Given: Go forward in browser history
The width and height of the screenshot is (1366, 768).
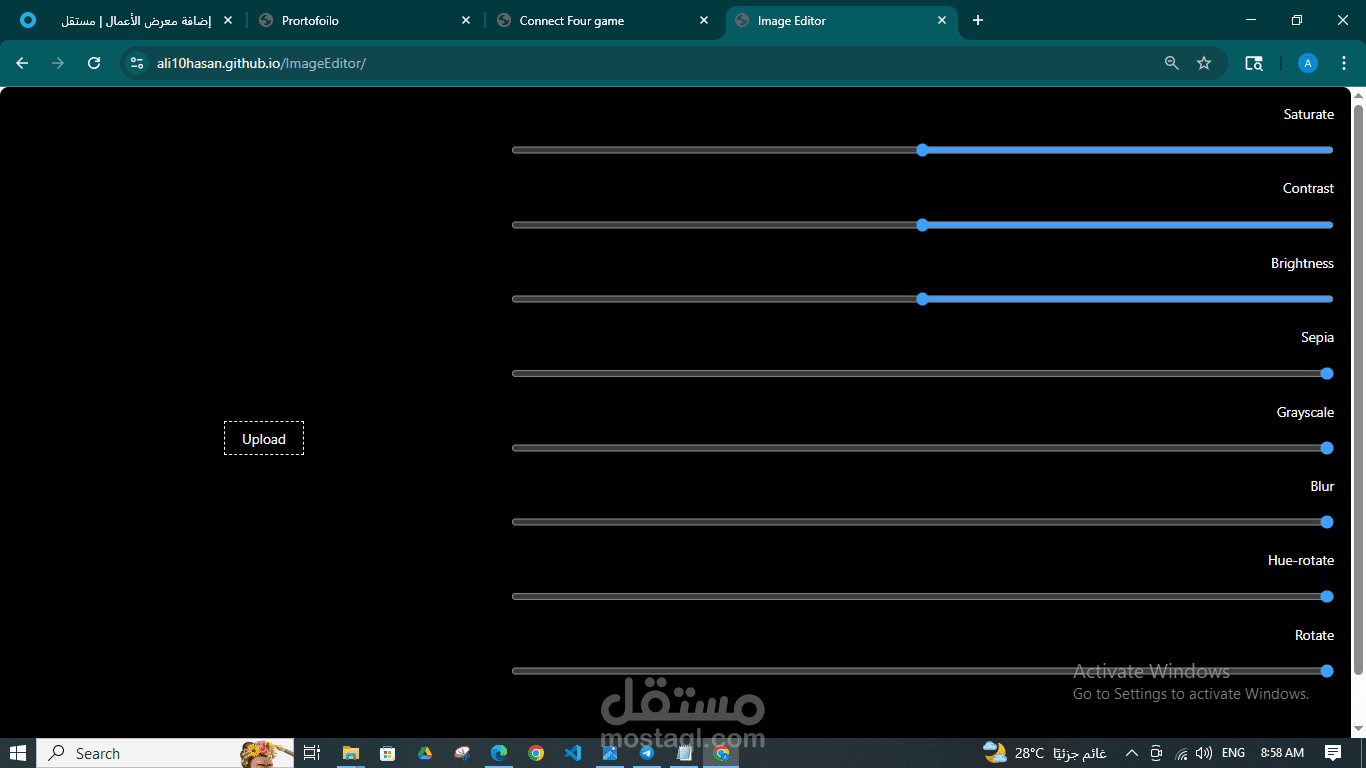Looking at the screenshot, I should pyautogui.click(x=58, y=63).
